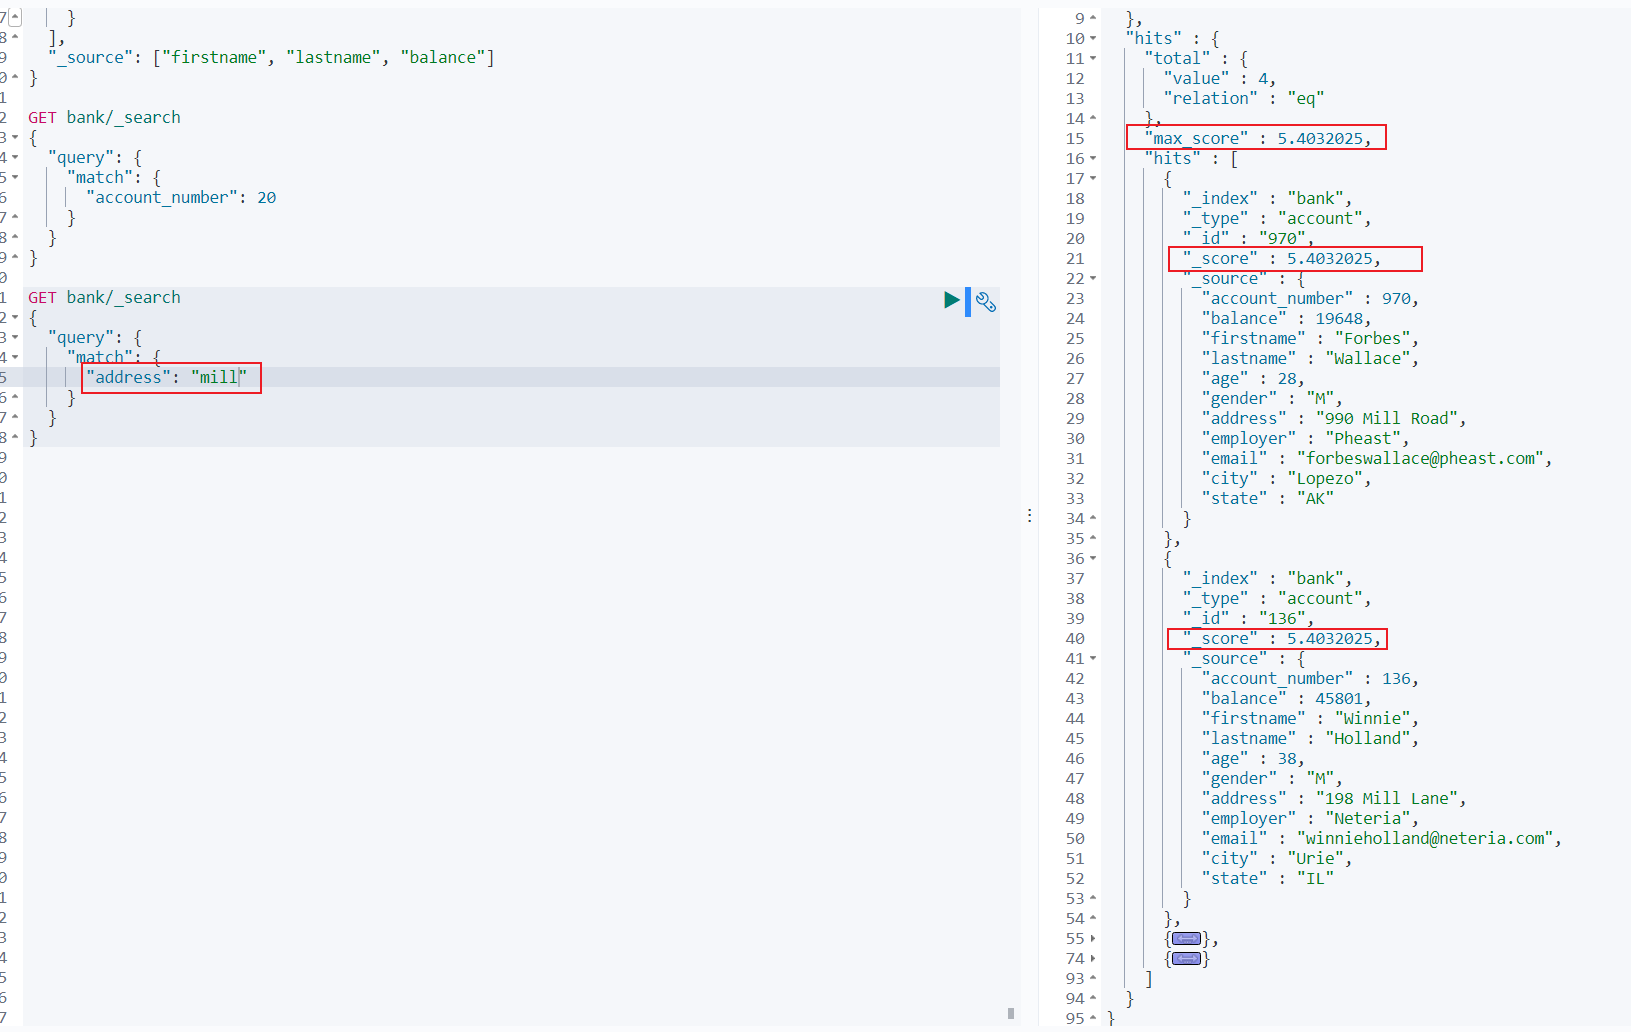Viewport: 1631px width, 1032px height.
Task: Fold the "match" block above "account_number": 20
Action: tap(15, 177)
